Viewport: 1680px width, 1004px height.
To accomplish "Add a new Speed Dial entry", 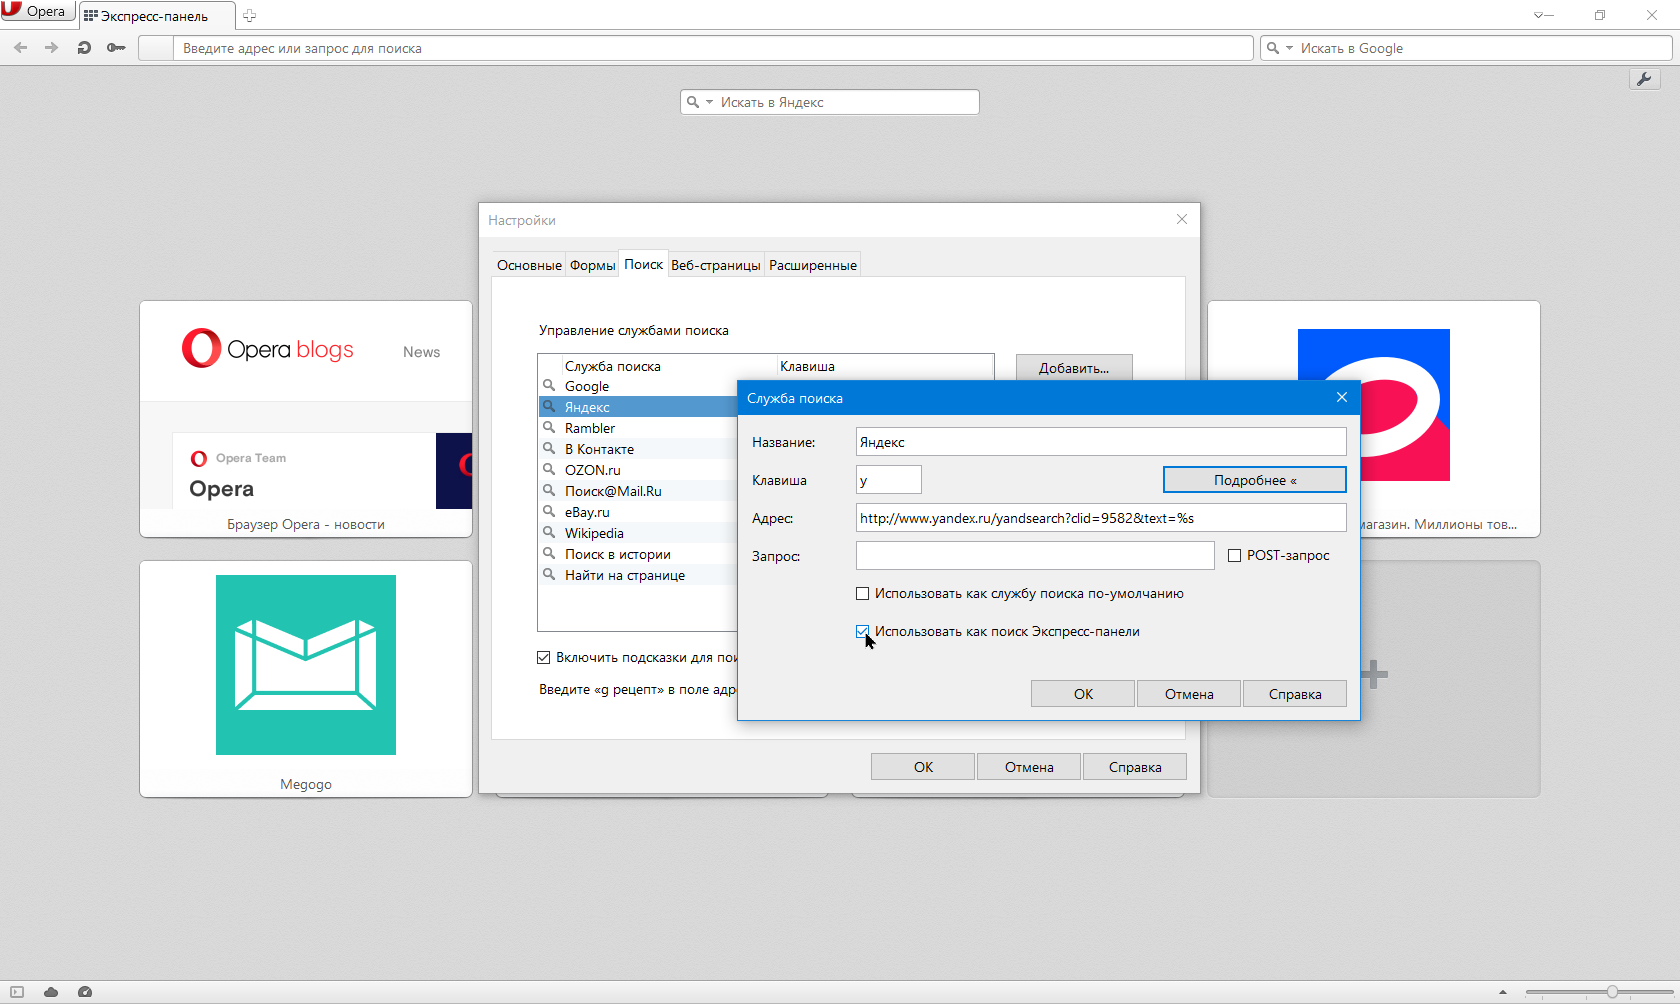I will (x=1374, y=674).
